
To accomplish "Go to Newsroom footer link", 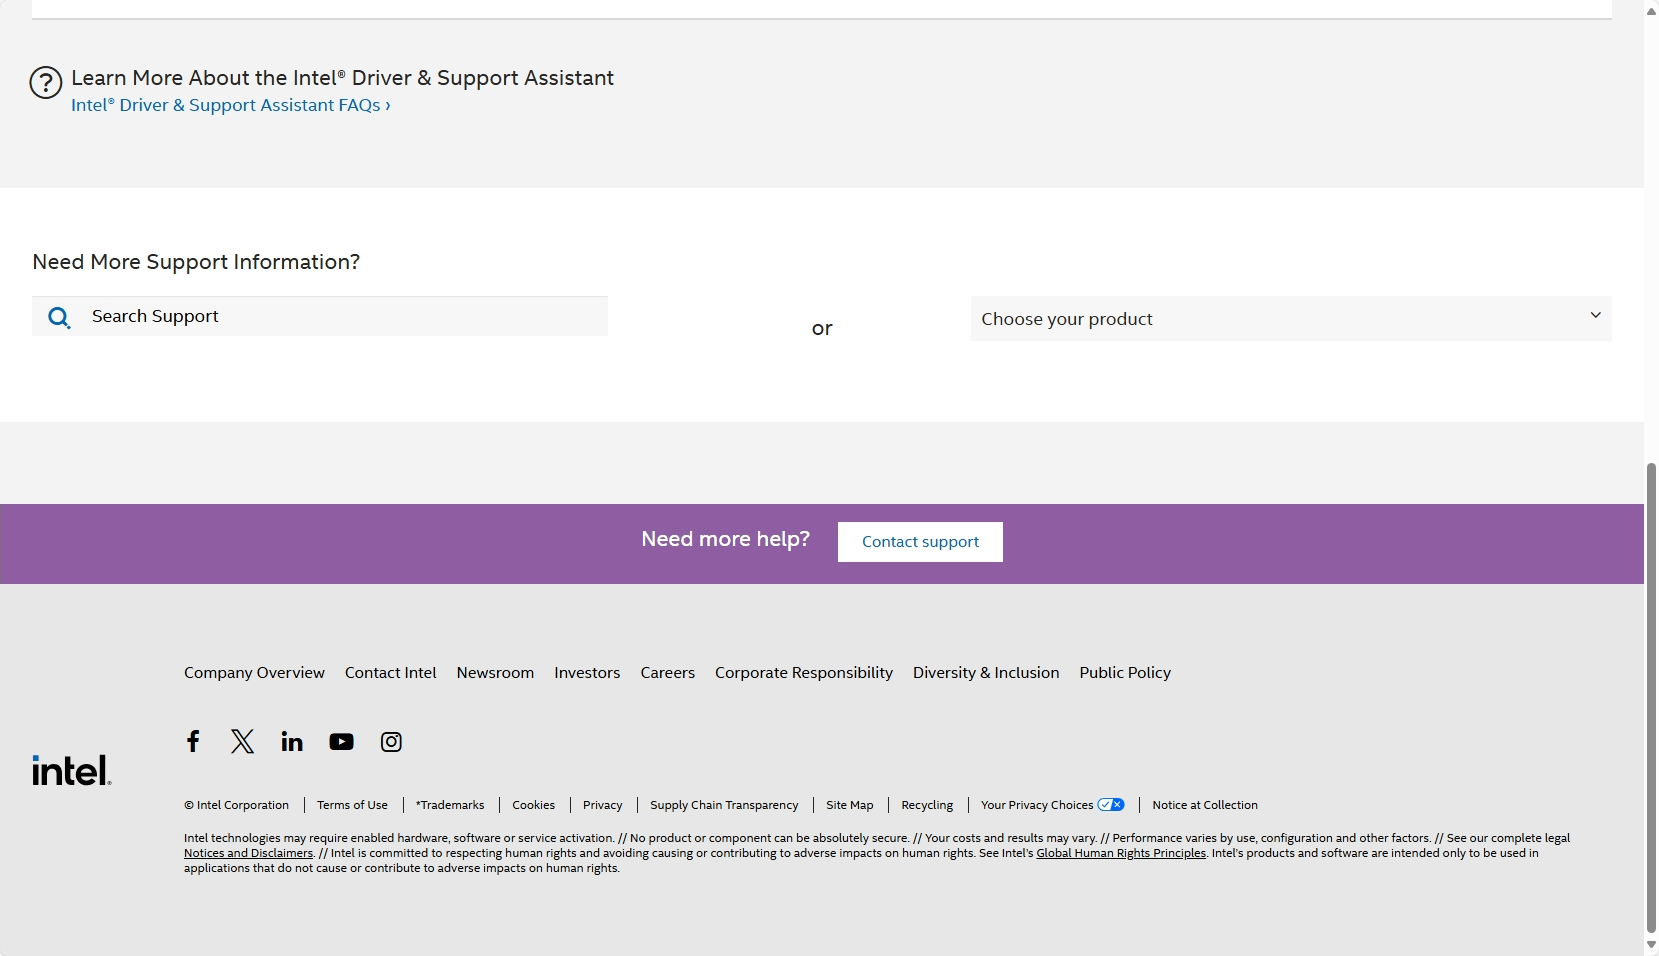I will 495,673.
